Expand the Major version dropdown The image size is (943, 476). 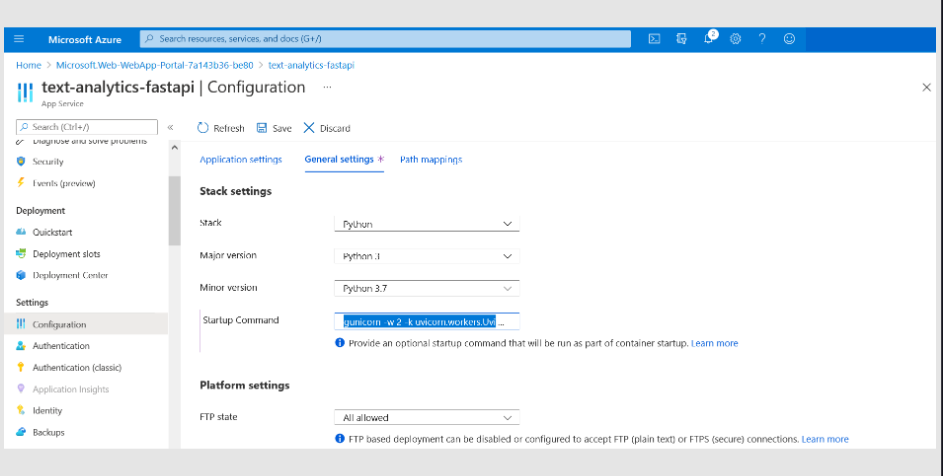click(427, 256)
